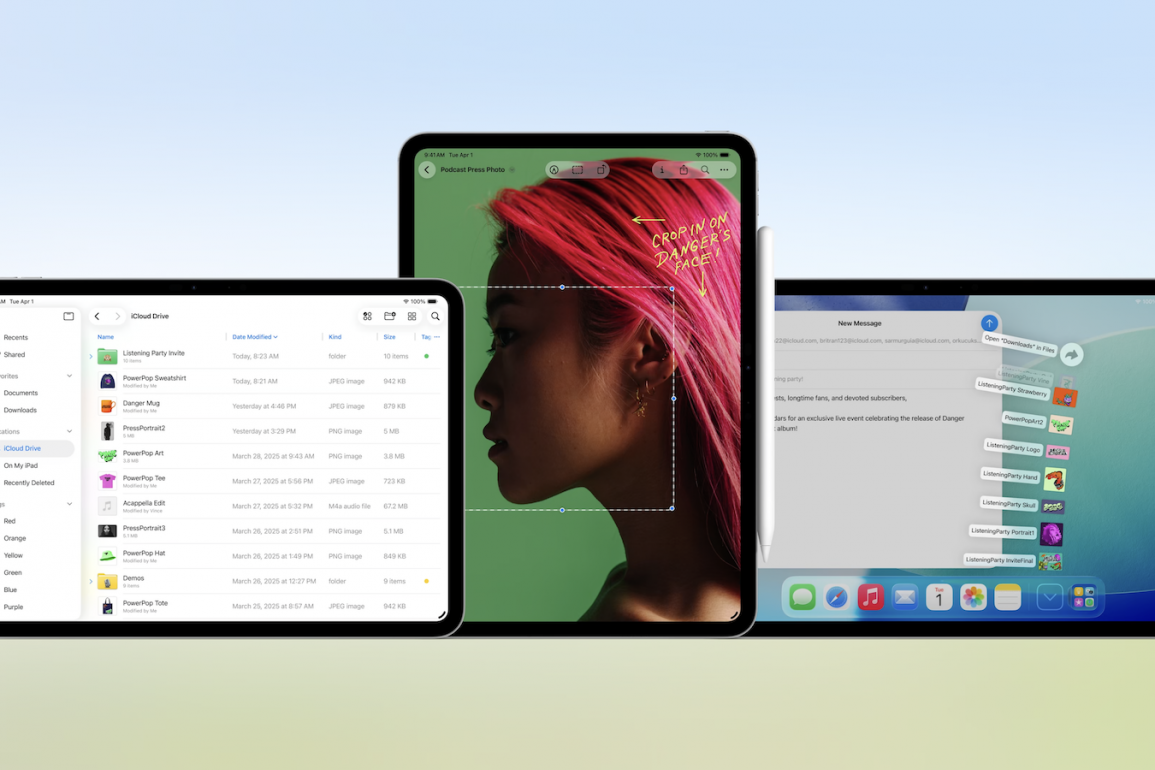1155x770 pixels.
Task: Tap the Markup pen icon in photo toolbar
Action: 554,170
